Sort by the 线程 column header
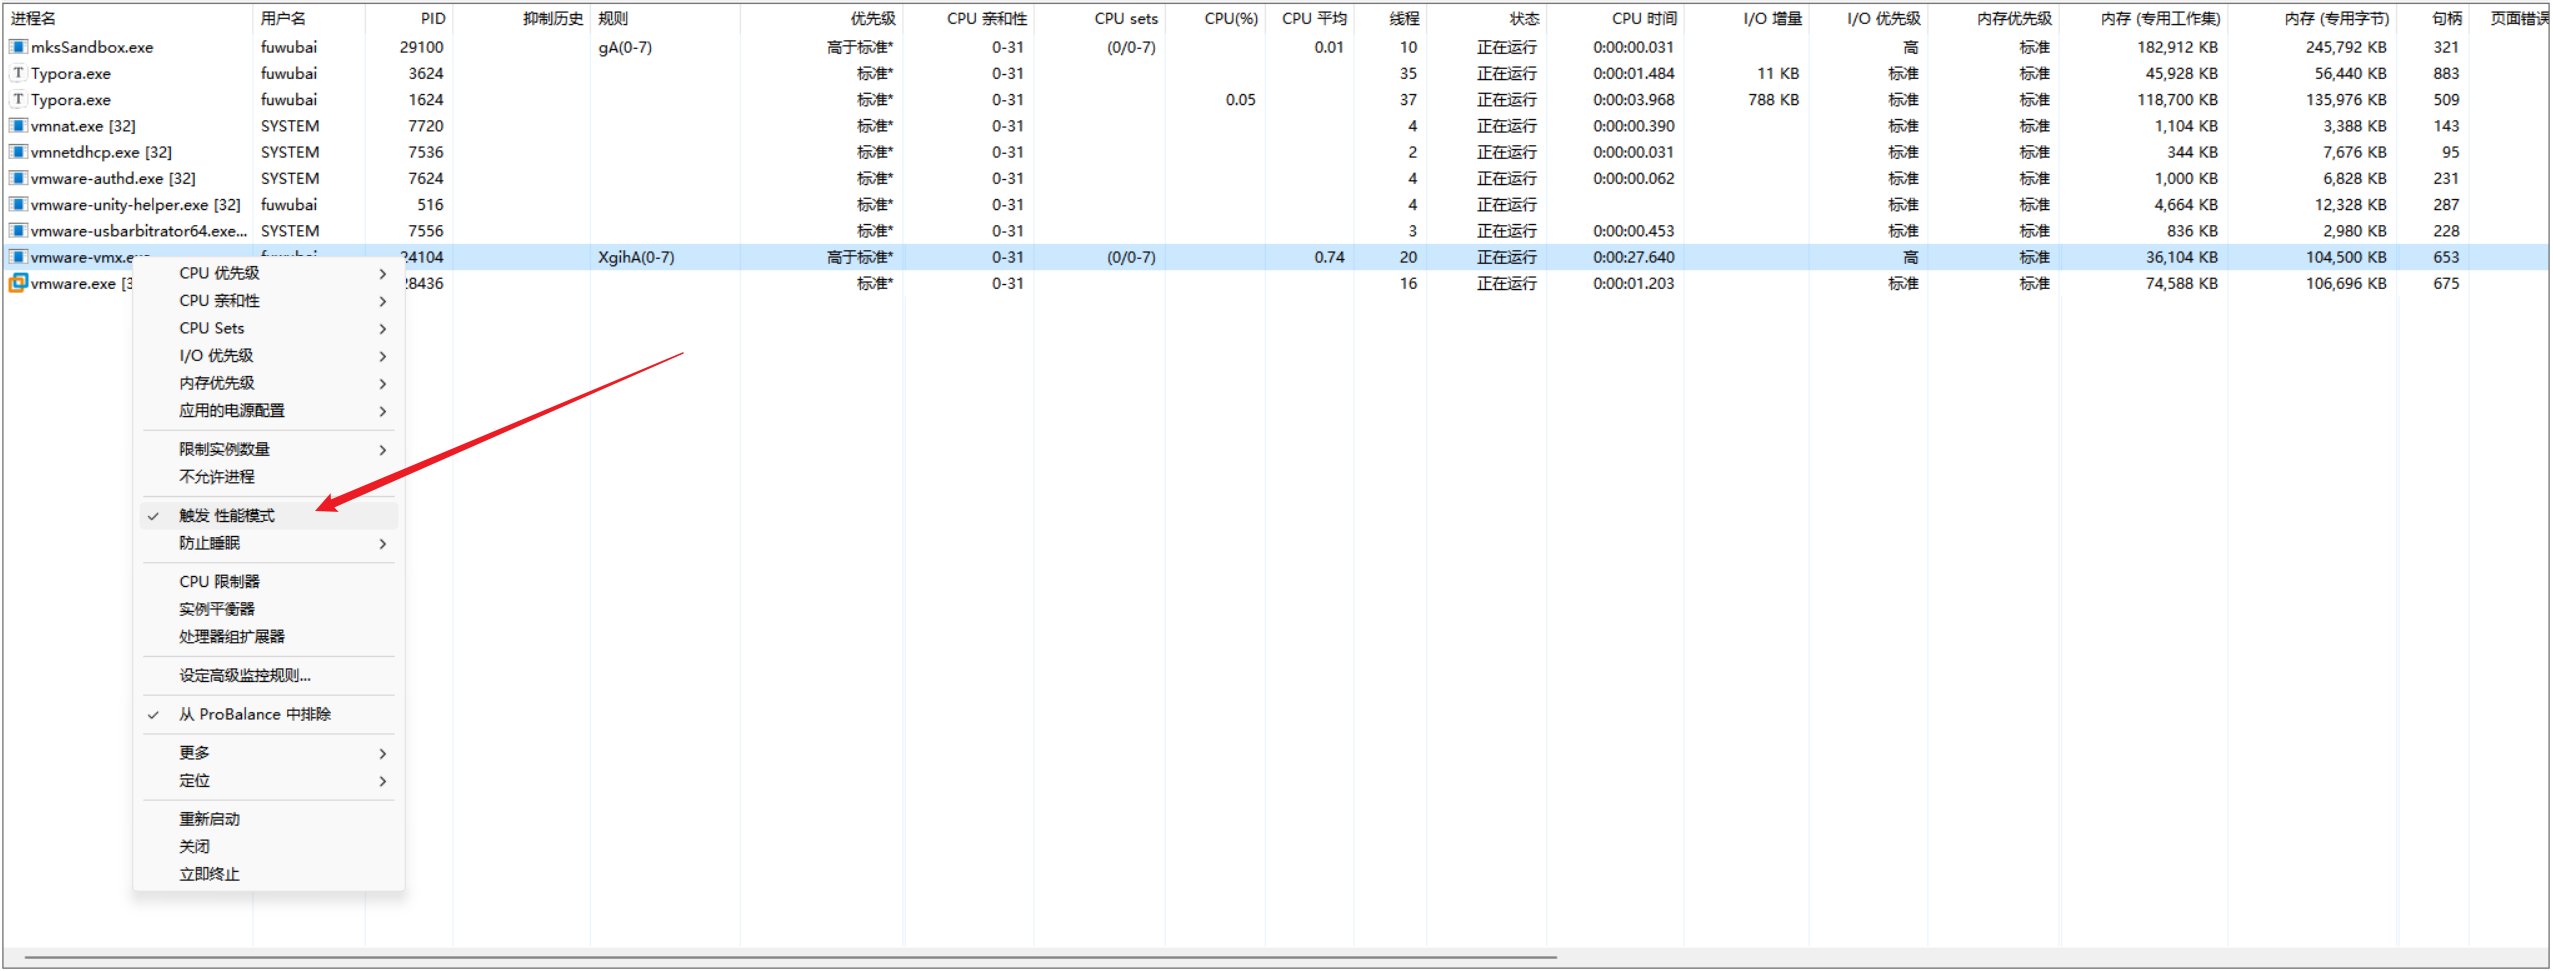 1390,19
